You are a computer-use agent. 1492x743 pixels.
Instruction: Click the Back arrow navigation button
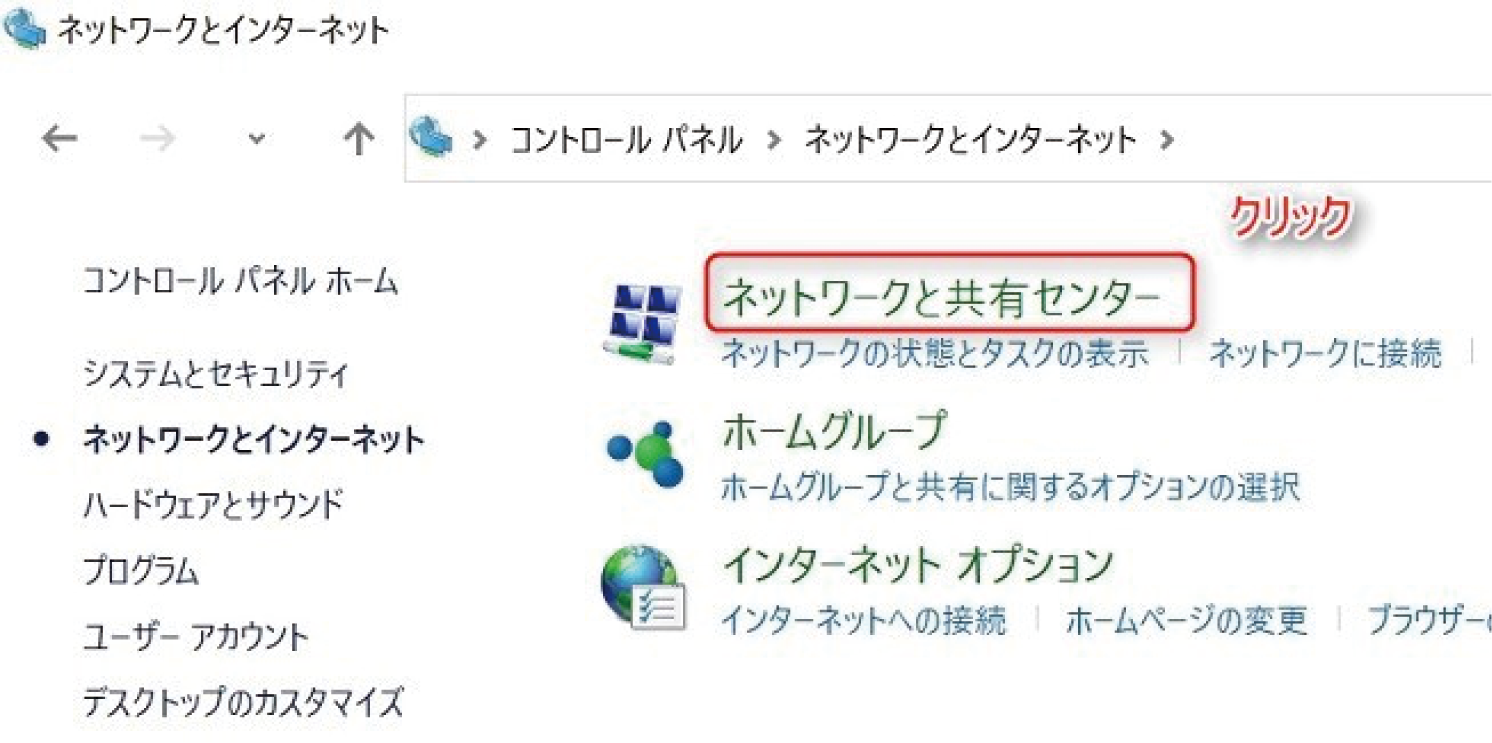coord(60,139)
